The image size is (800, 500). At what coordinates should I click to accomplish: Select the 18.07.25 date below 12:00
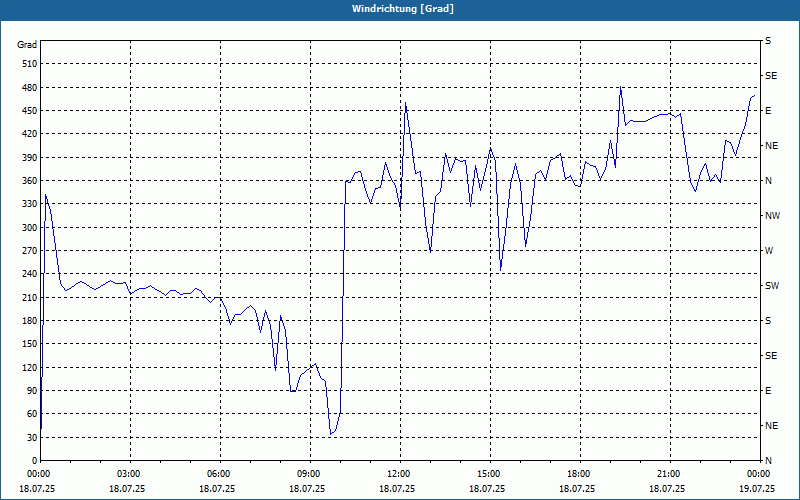[397, 488]
